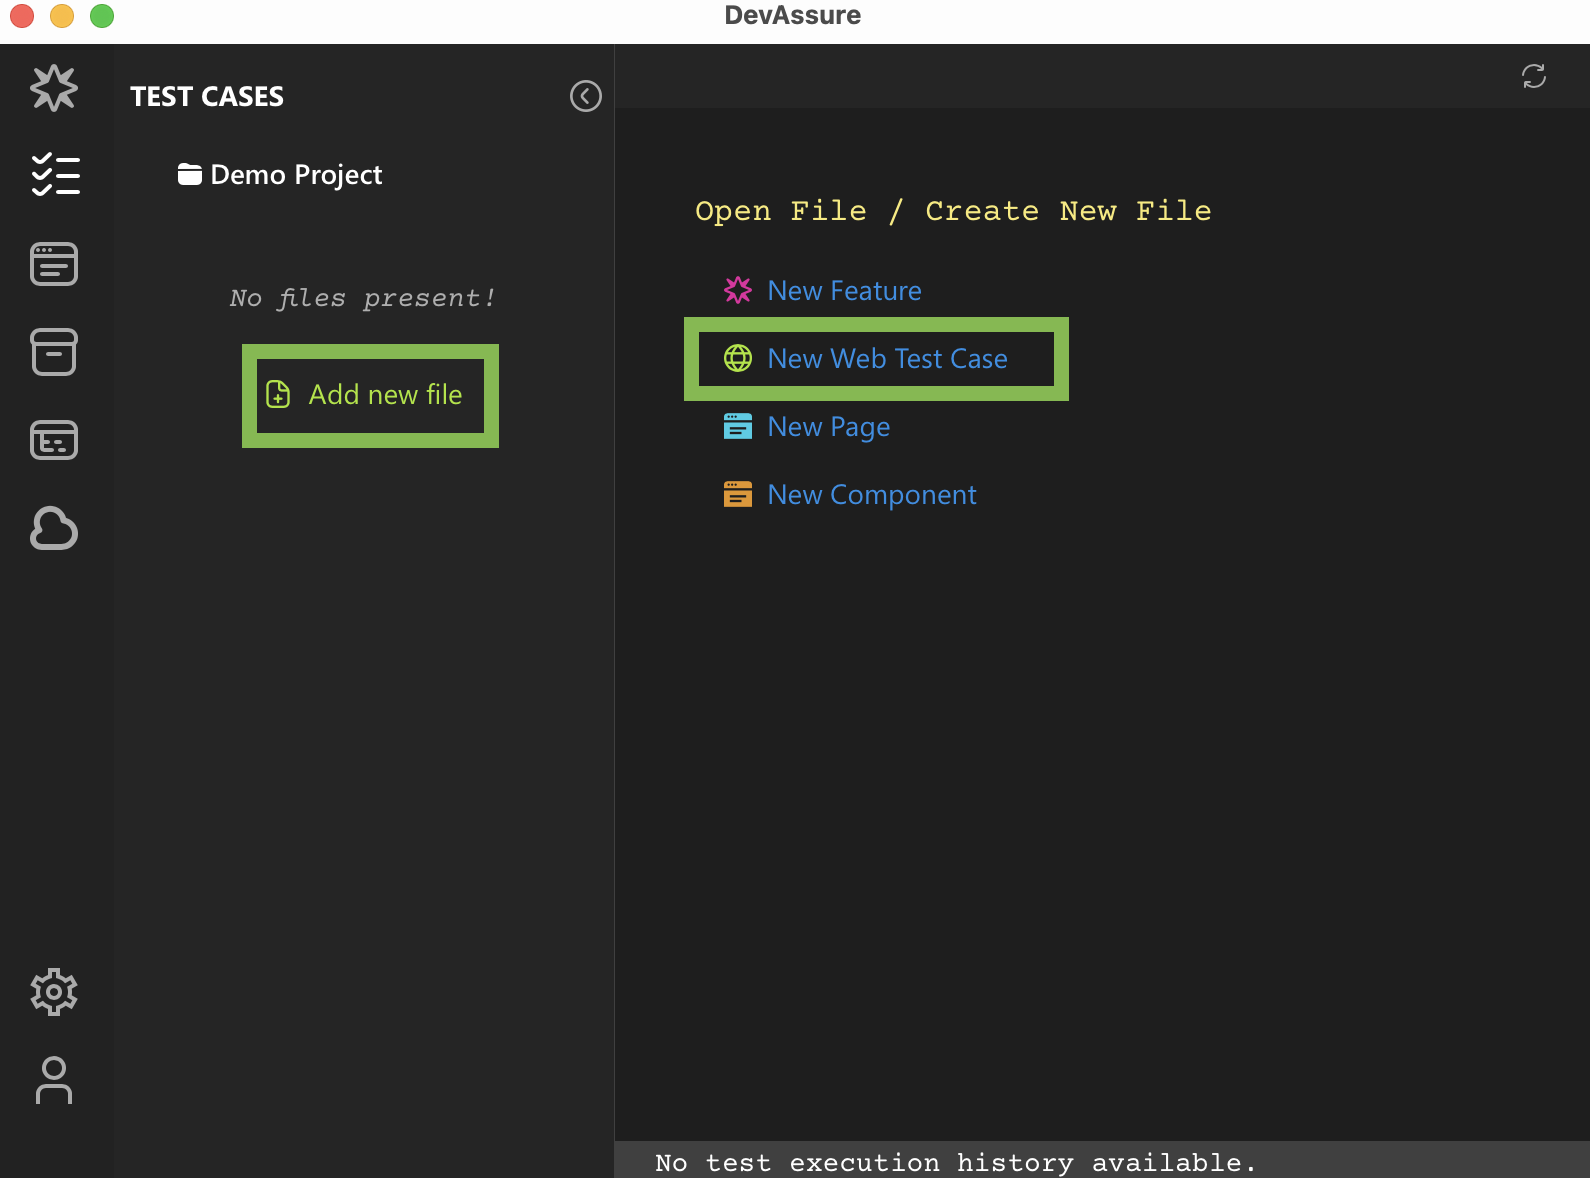
Task: Open the user profile icon
Action: pos(54,1080)
